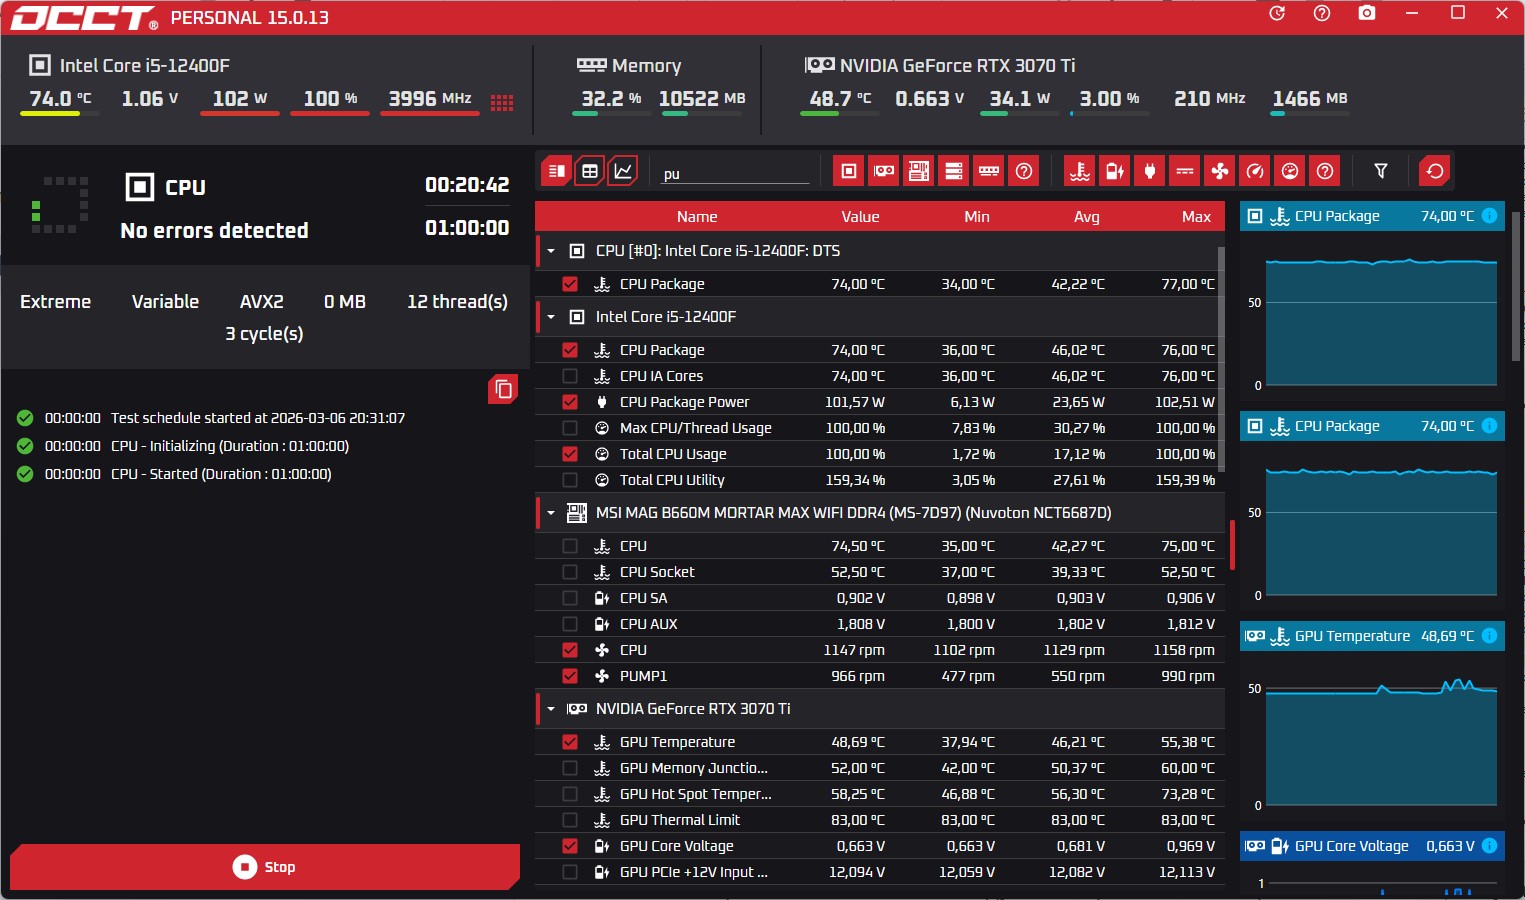Image resolution: width=1525 pixels, height=900 pixels.
Task: Open the history clock icon in title bar
Action: [x=1277, y=13]
